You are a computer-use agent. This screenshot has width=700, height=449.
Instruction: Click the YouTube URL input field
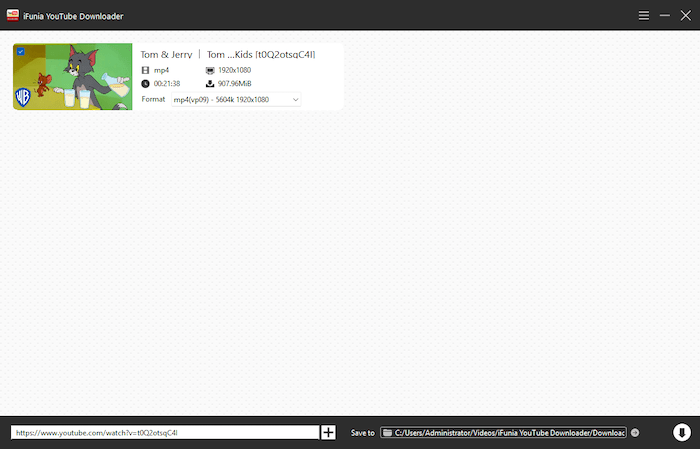164,433
